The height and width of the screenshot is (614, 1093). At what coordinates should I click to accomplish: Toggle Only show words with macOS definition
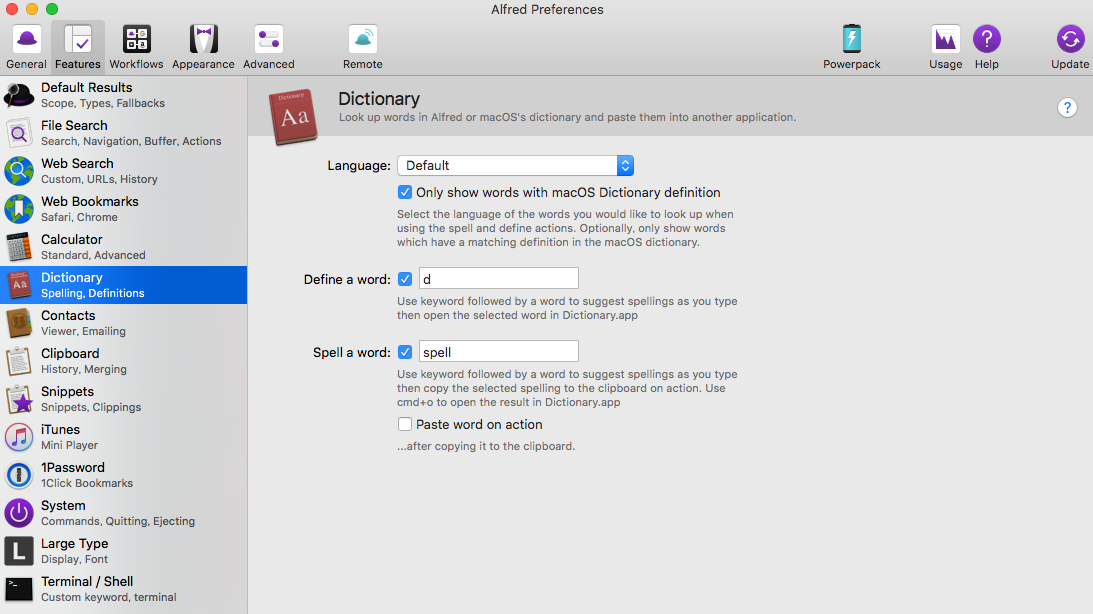pos(404,192)
